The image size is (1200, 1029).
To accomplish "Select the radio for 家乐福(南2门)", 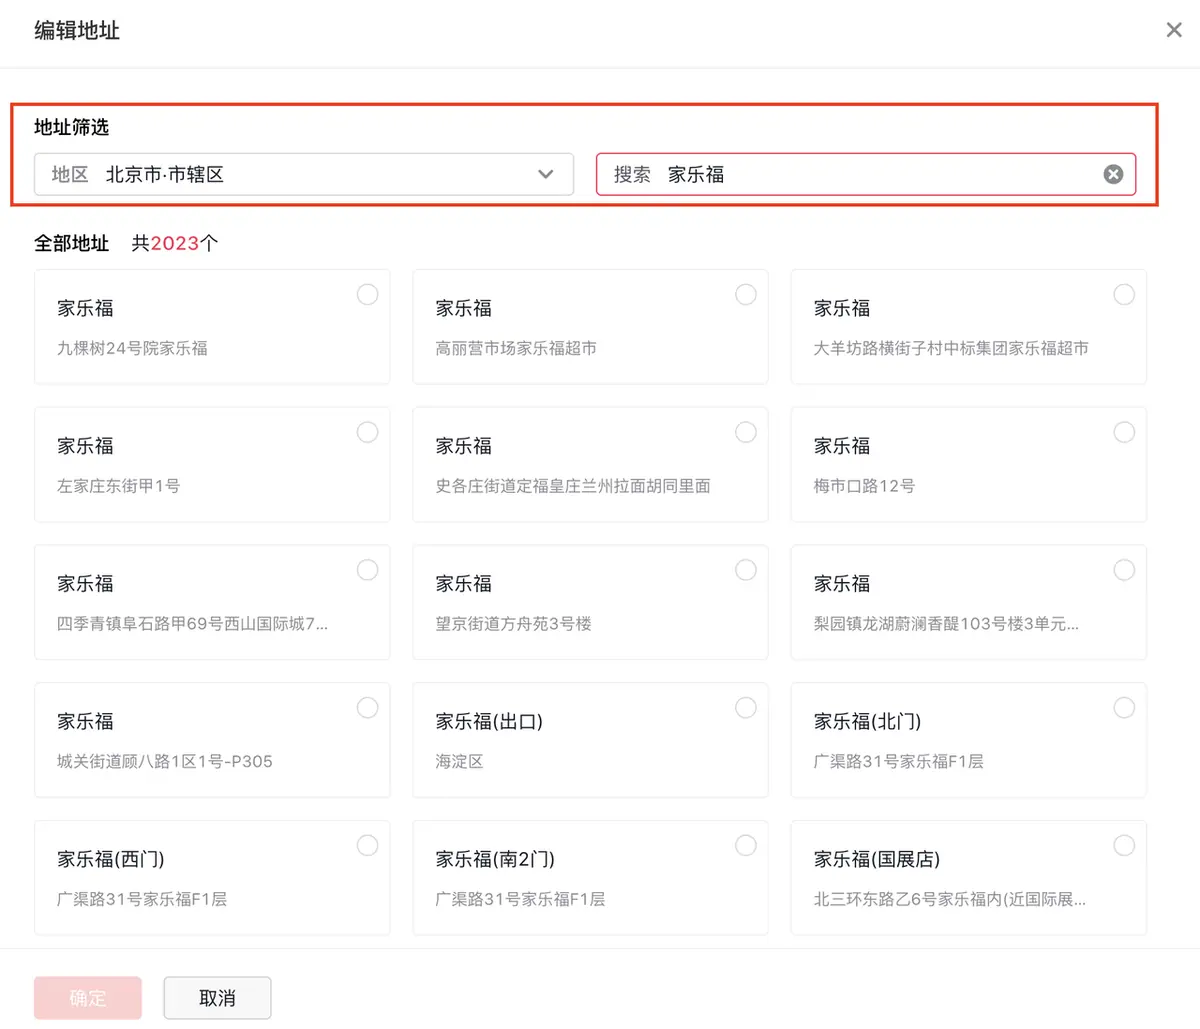I will pyautogui.click(x=746, y=846).
